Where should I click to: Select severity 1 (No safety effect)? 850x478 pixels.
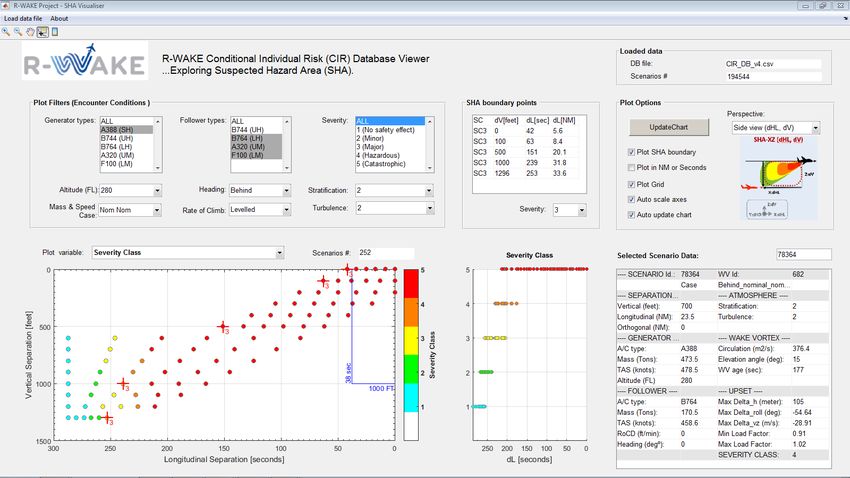tap(390, 130)
